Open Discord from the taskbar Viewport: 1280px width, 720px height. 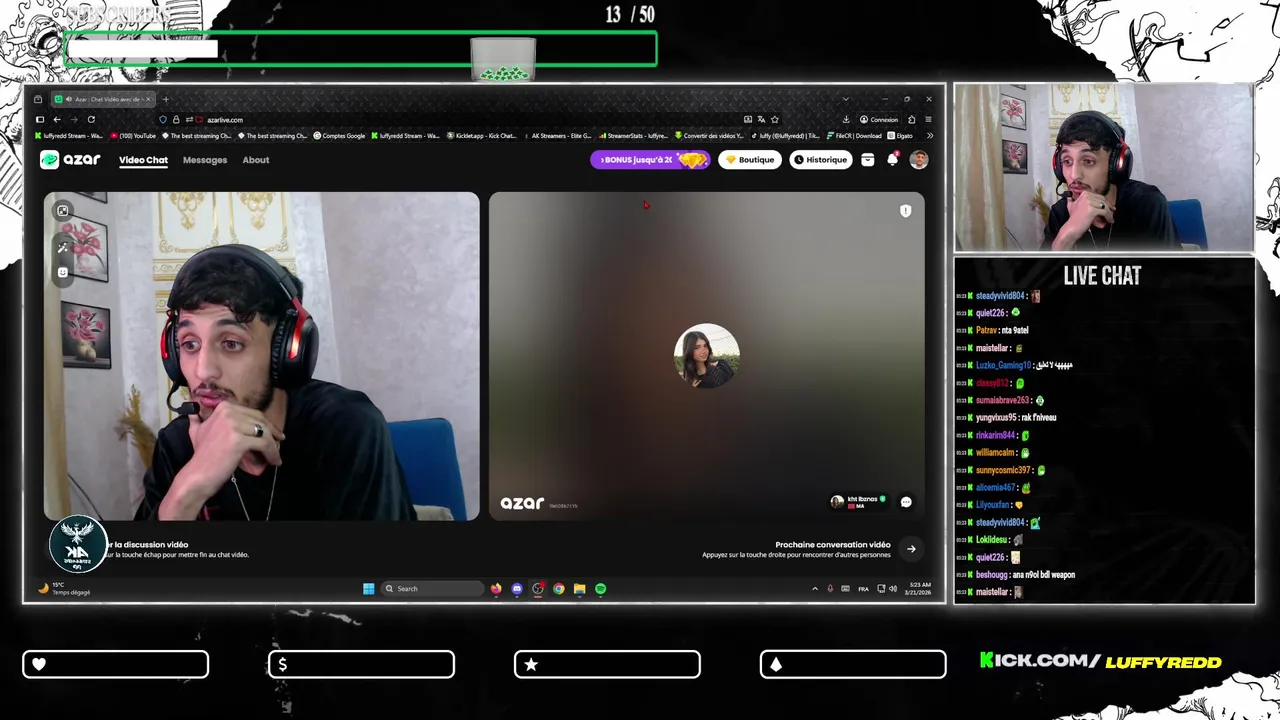(x=517, y=589)
